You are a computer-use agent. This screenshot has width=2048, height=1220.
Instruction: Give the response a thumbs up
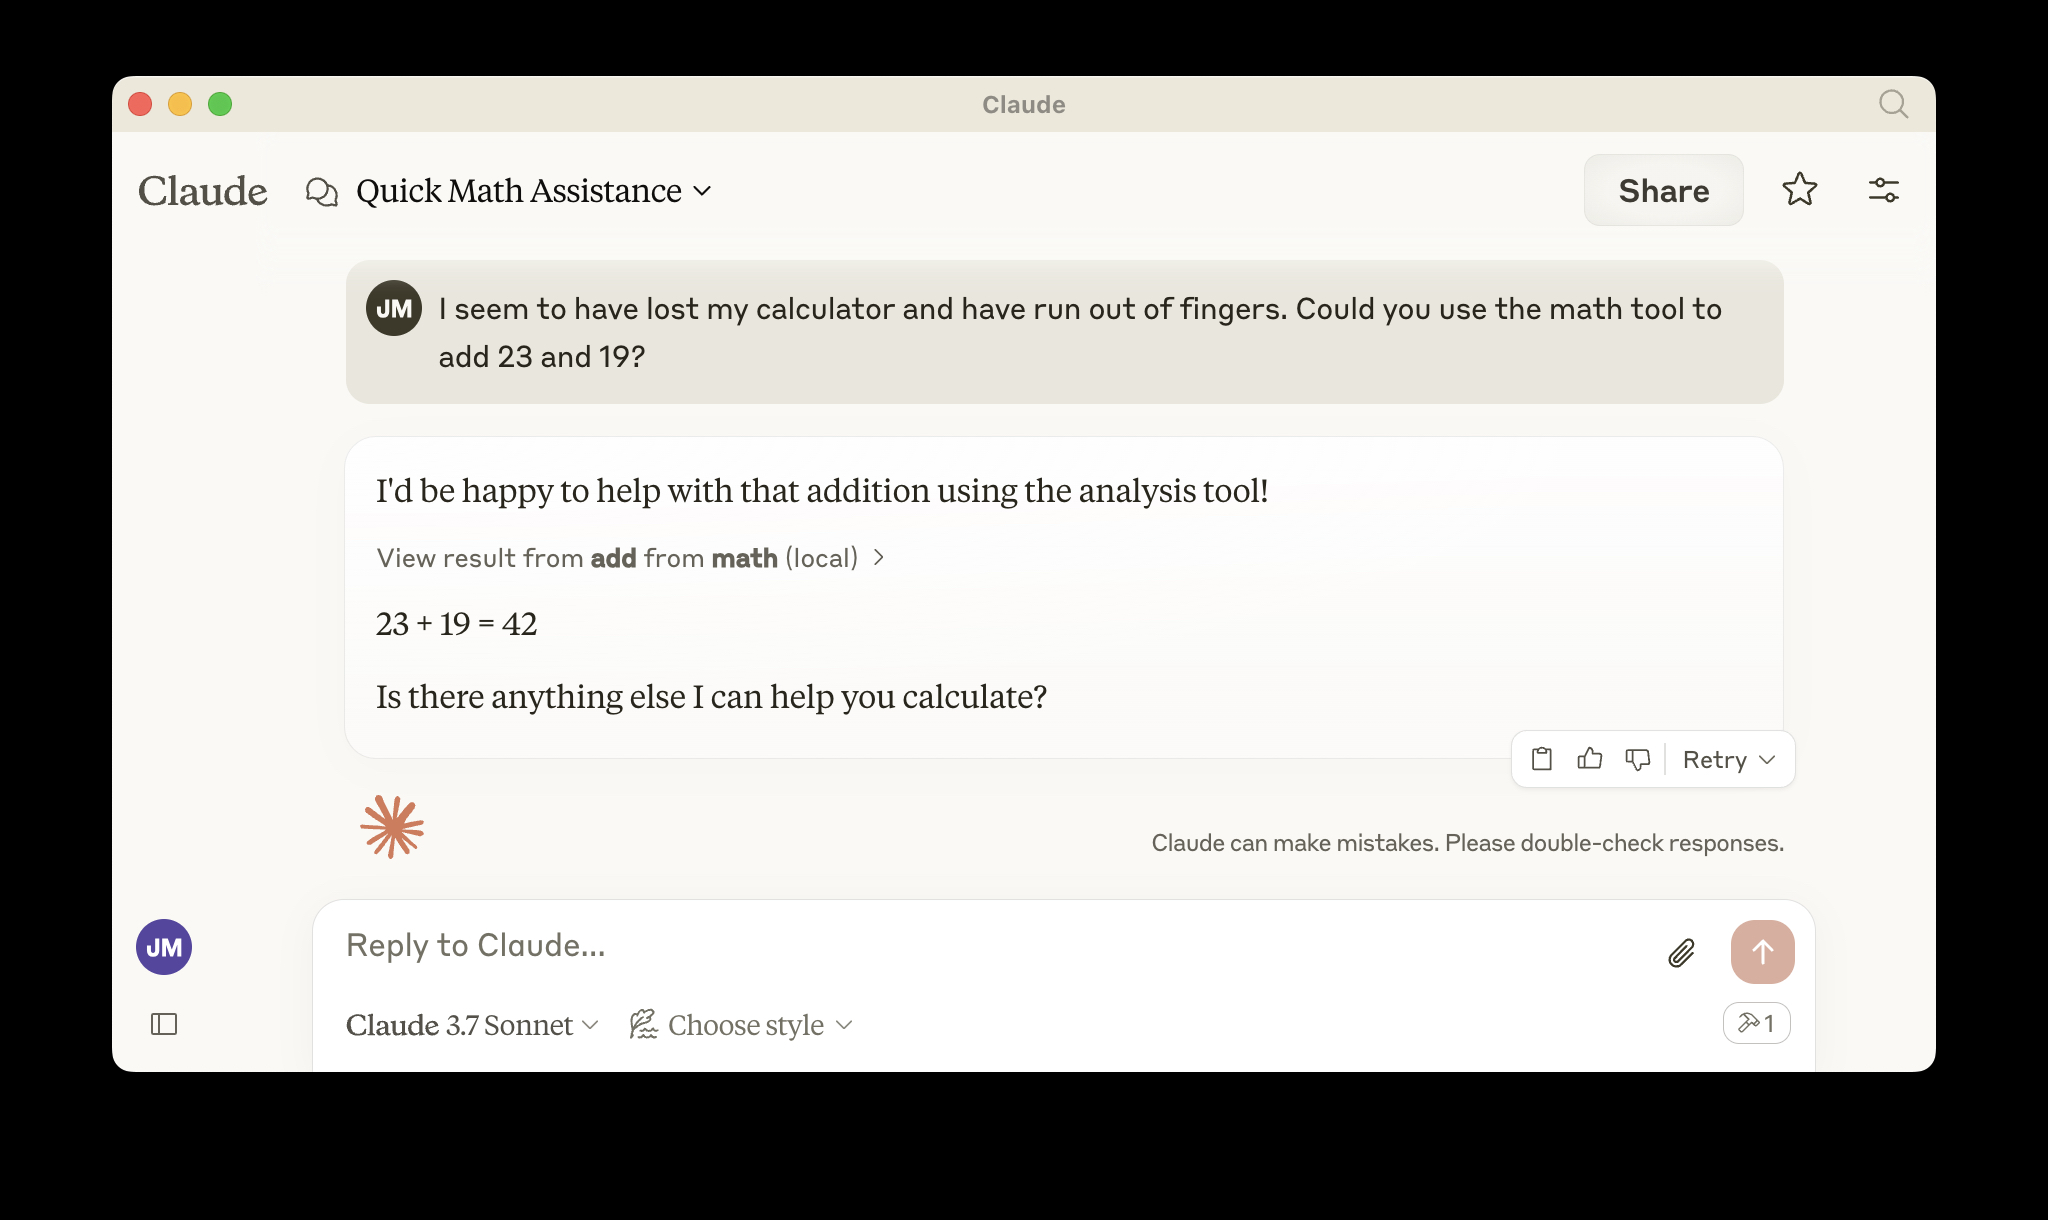pos(1589,759)
